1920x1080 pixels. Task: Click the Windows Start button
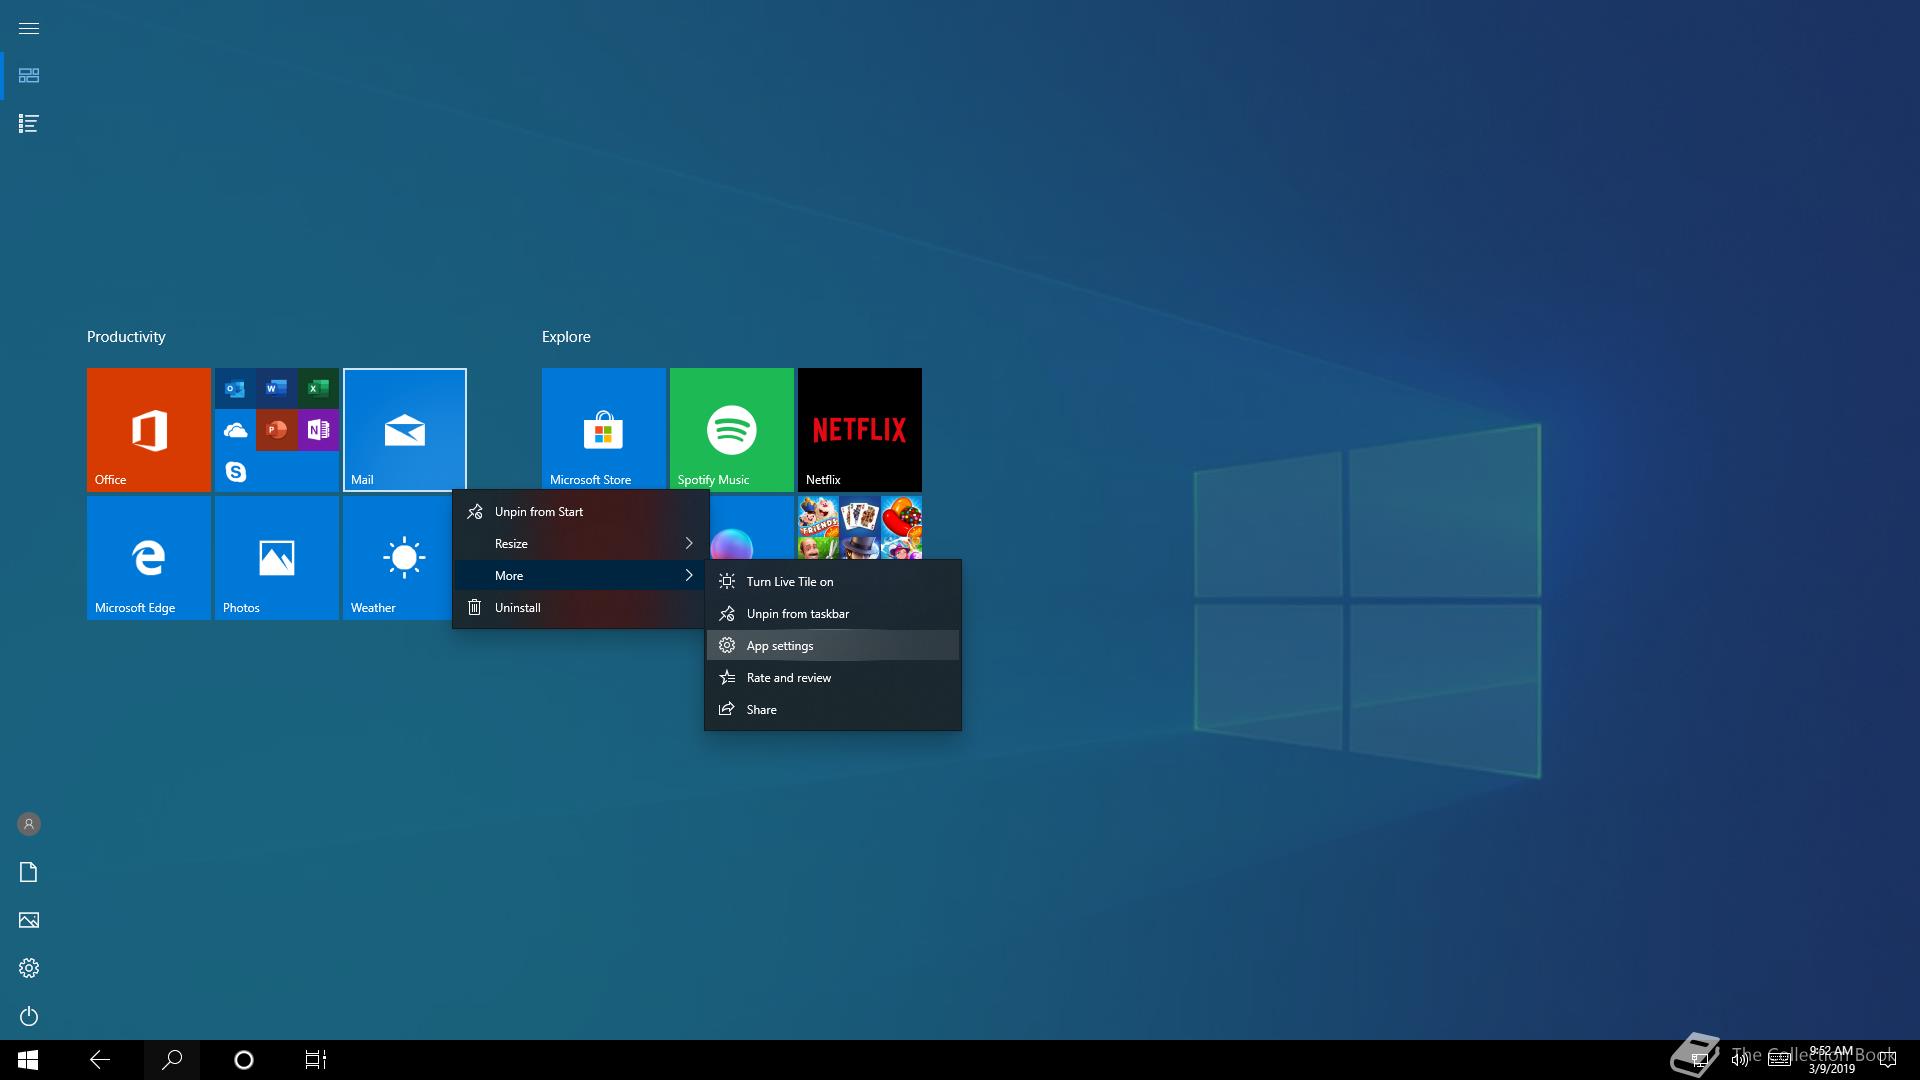[x=28, y=1060]
